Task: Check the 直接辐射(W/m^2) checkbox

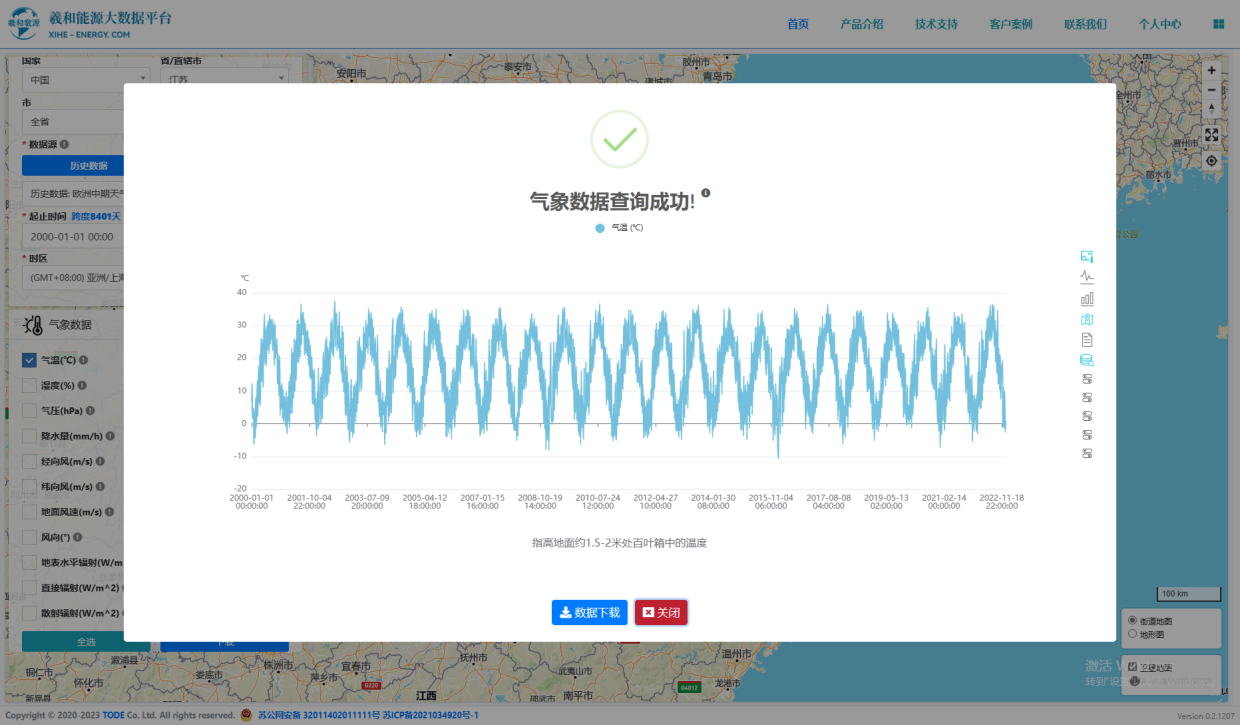Action: click(x=29, y=587)
